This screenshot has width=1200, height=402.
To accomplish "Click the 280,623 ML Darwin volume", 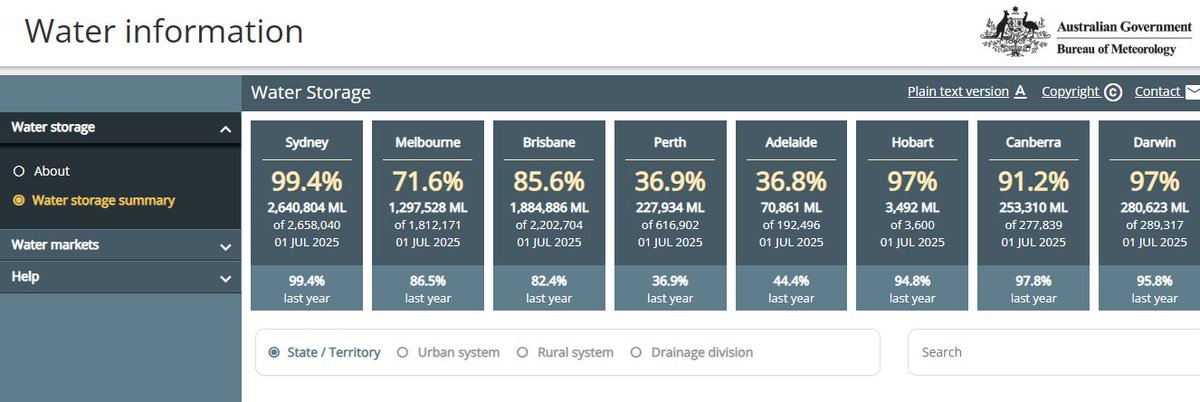I will [1154, 209].
